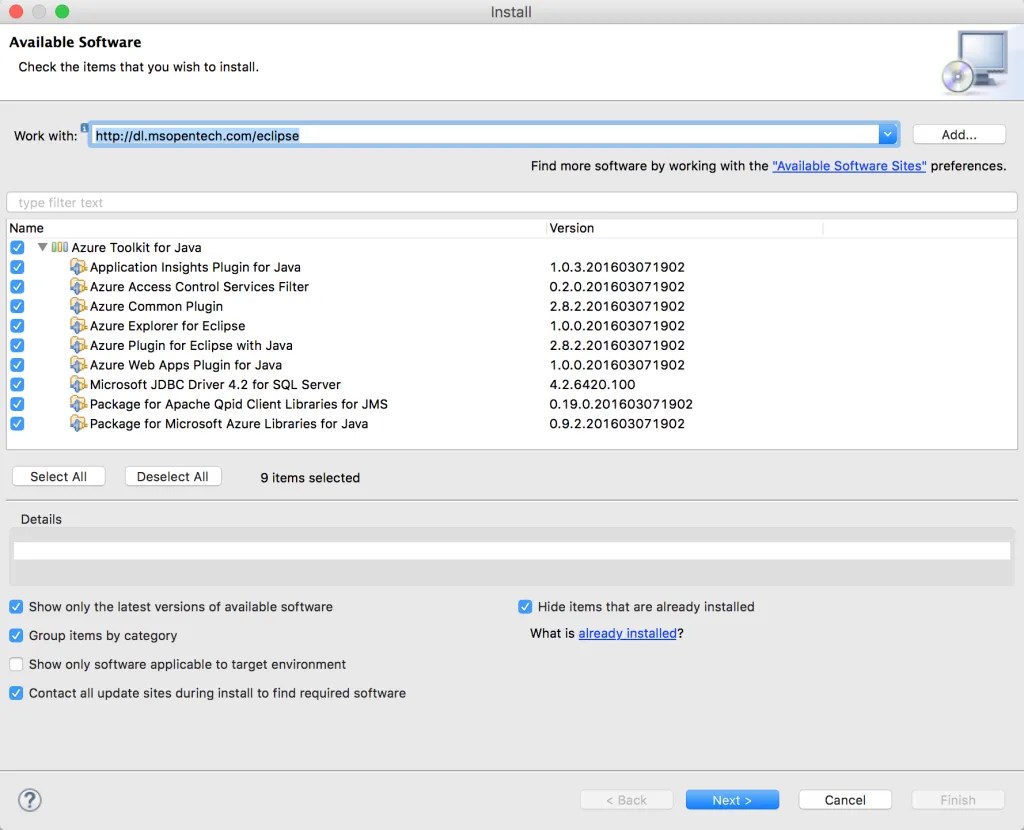1024x830 pixels.
Task: Click the Microsoft JDBC Driver package icon
Action: click(x=80, y=384)
